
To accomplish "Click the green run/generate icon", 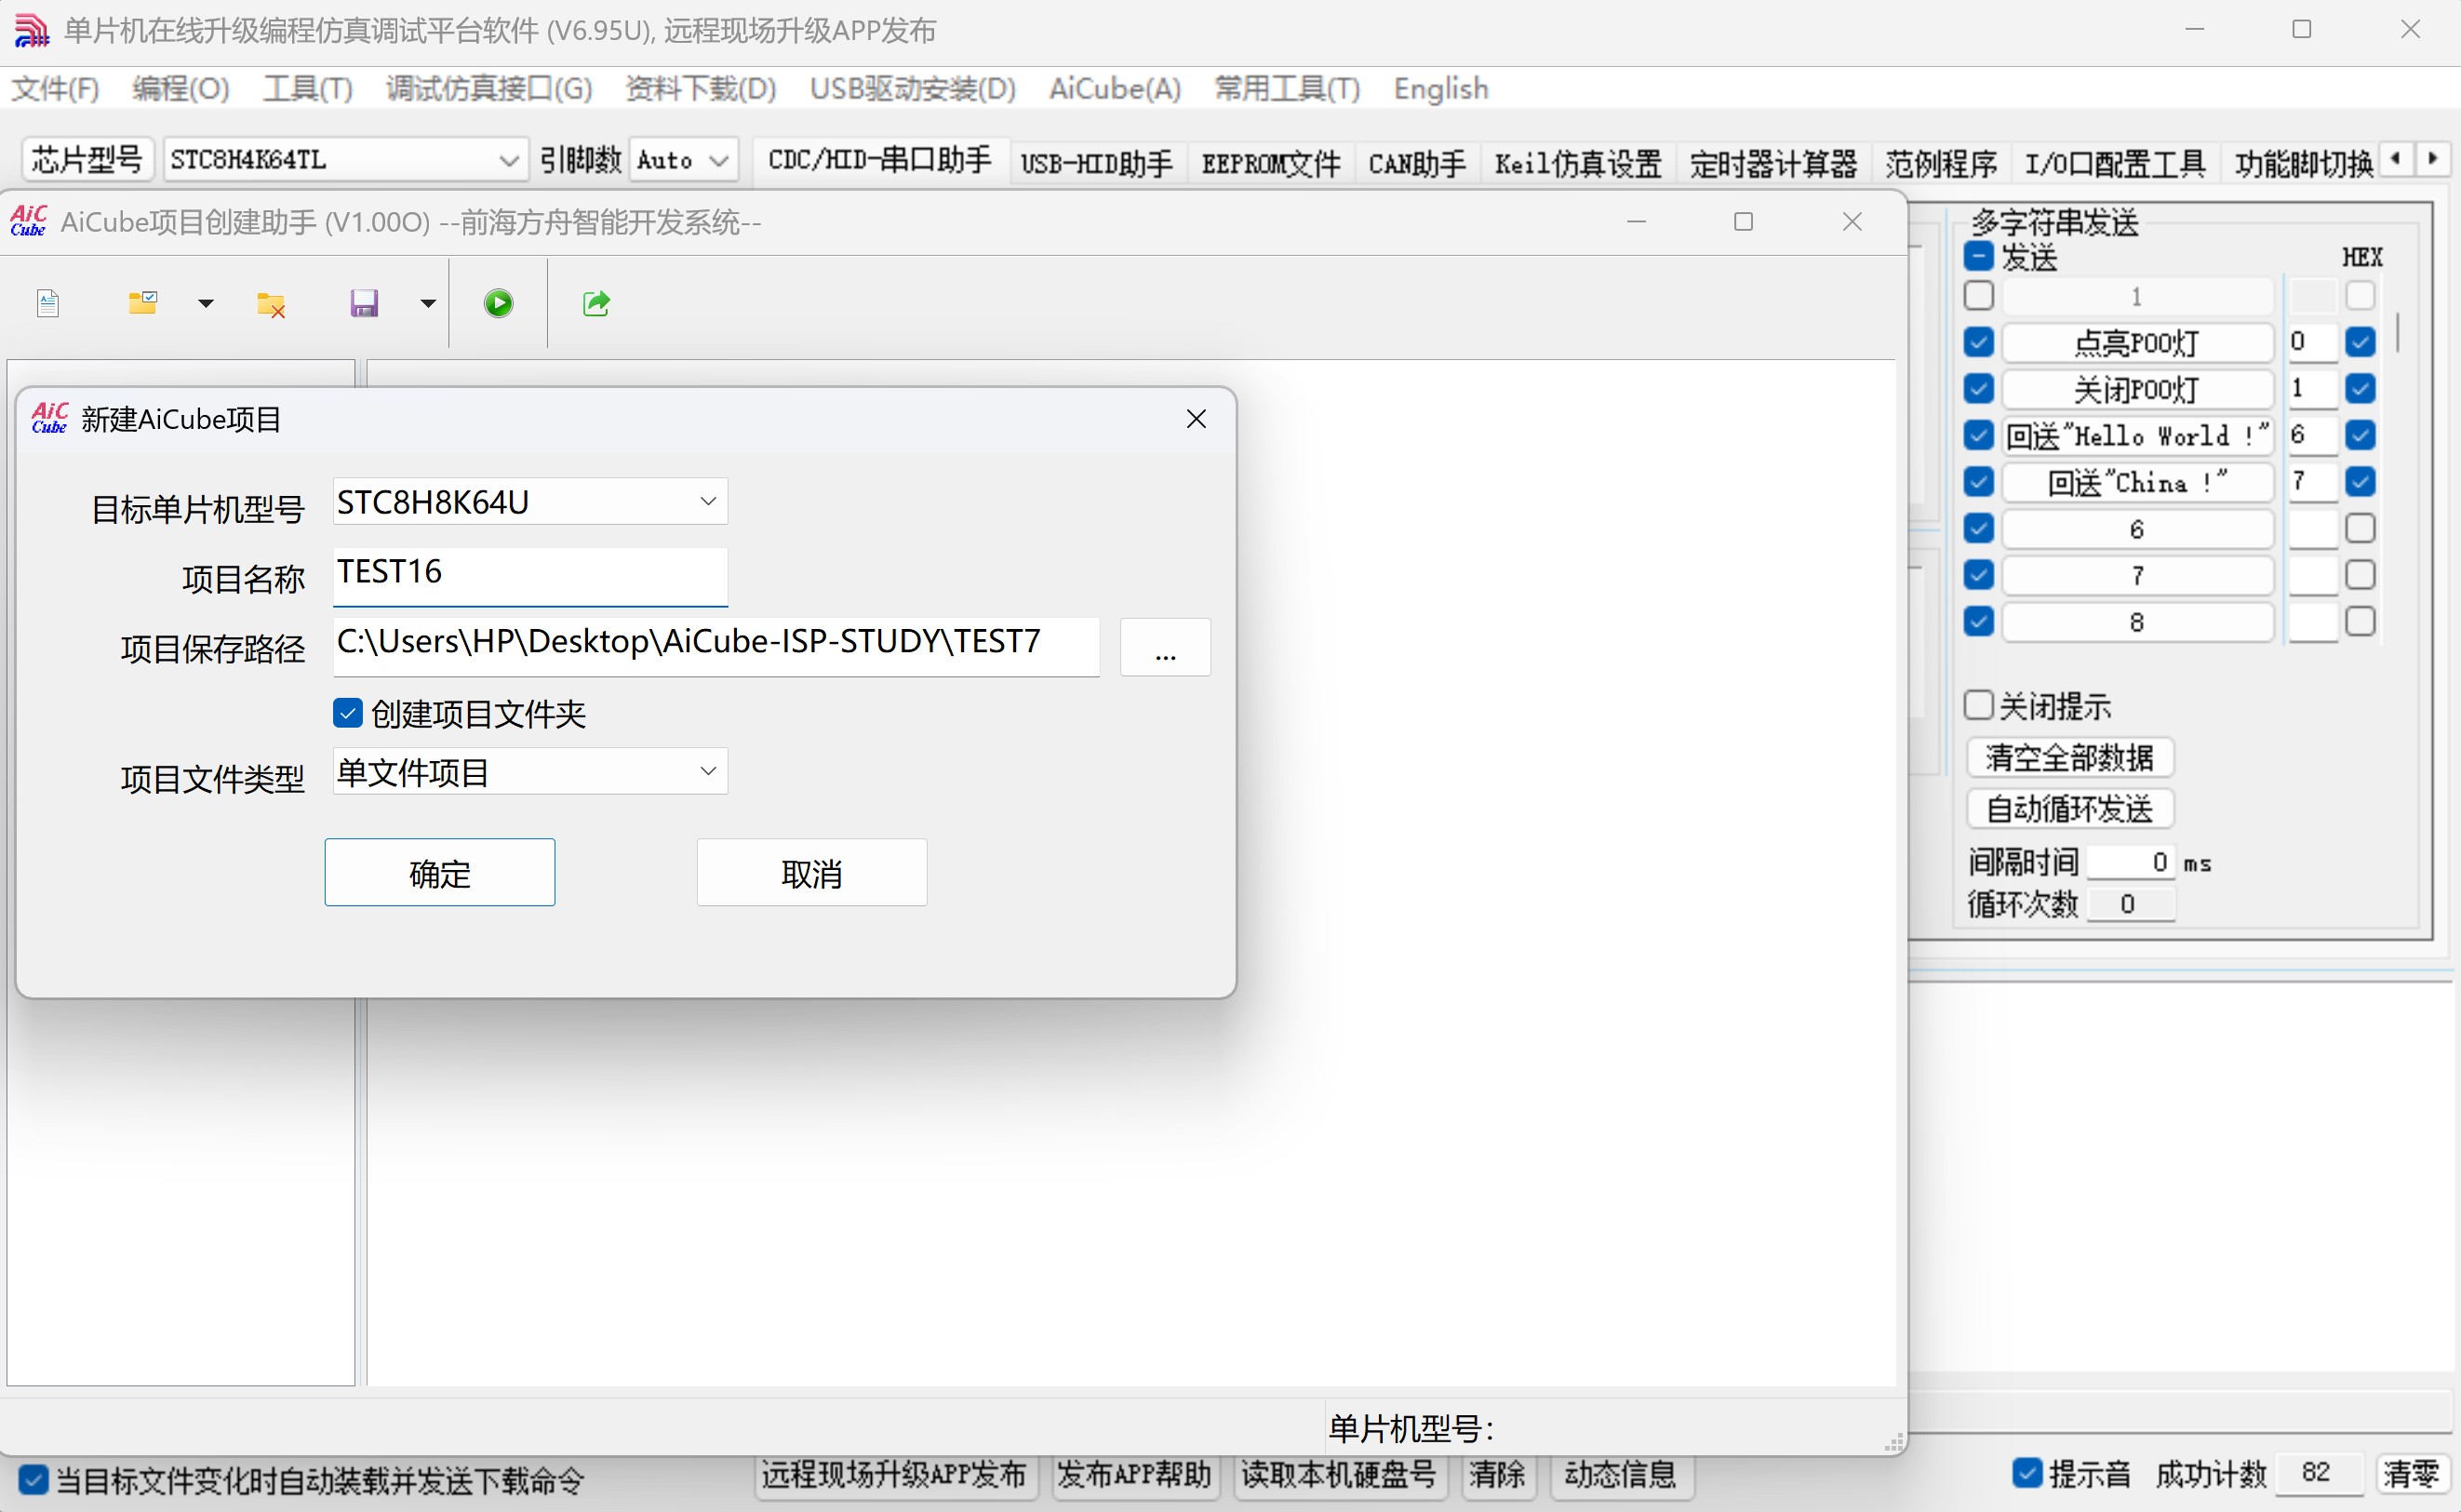I will 498,303.
